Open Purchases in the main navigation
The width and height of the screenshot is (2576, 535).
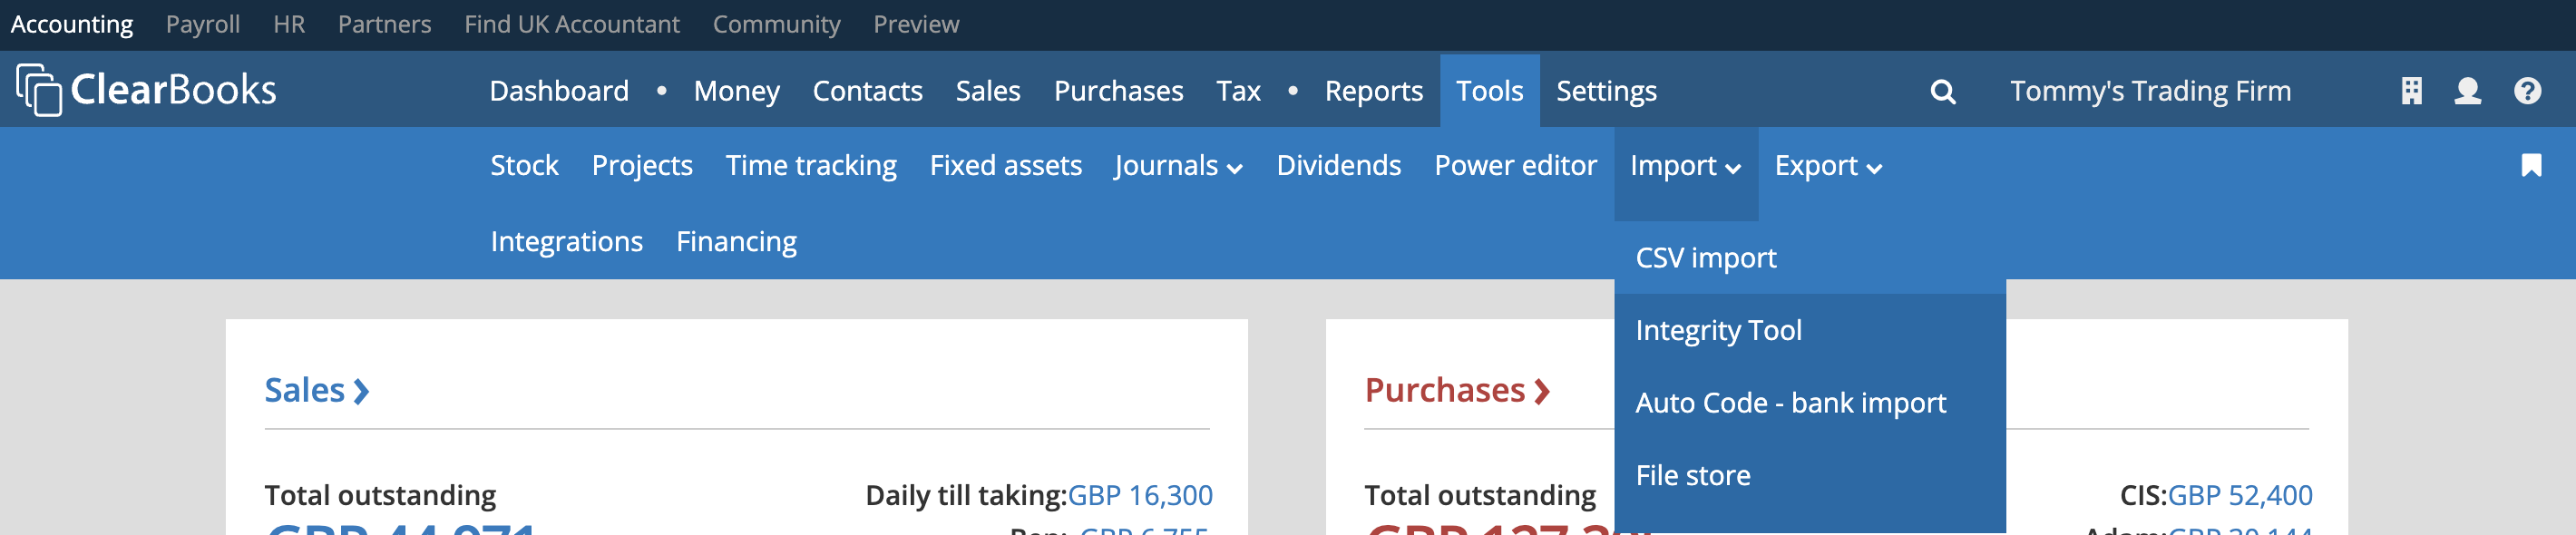1118,91
